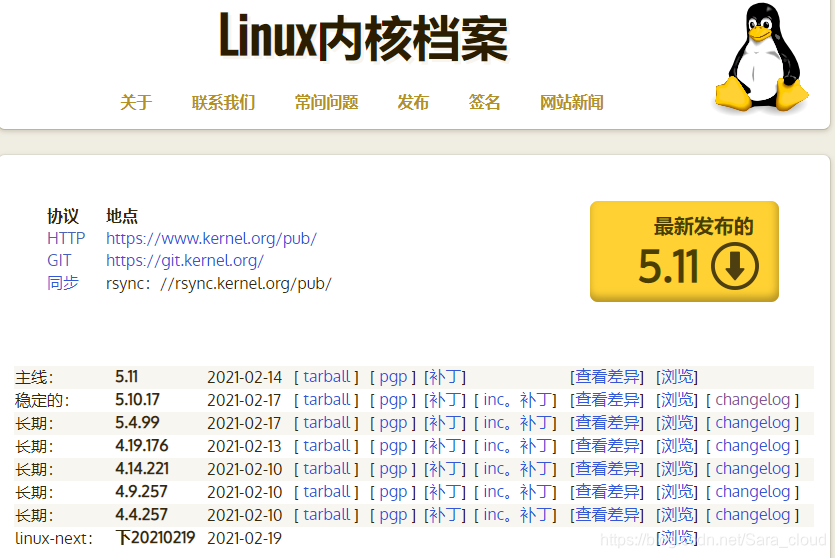The width and height of the screenshot is (835, 558).
Task: Open changelog for 5.10.17
Action: coord(752,400)
